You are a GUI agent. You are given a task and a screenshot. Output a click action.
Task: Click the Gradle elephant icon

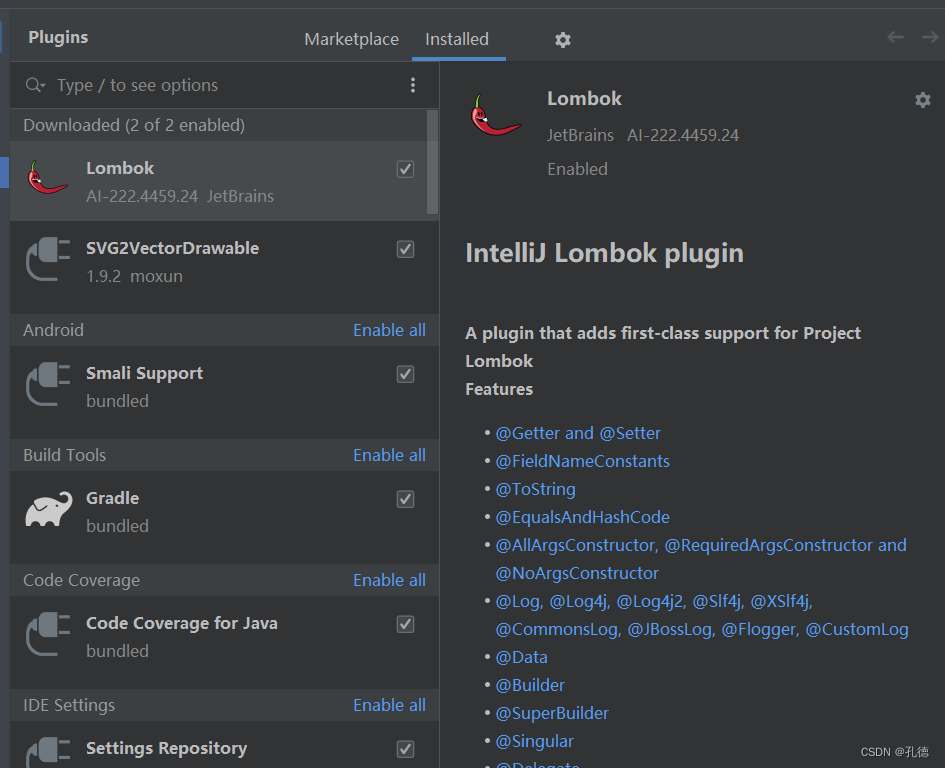click(x=48, y=509)
